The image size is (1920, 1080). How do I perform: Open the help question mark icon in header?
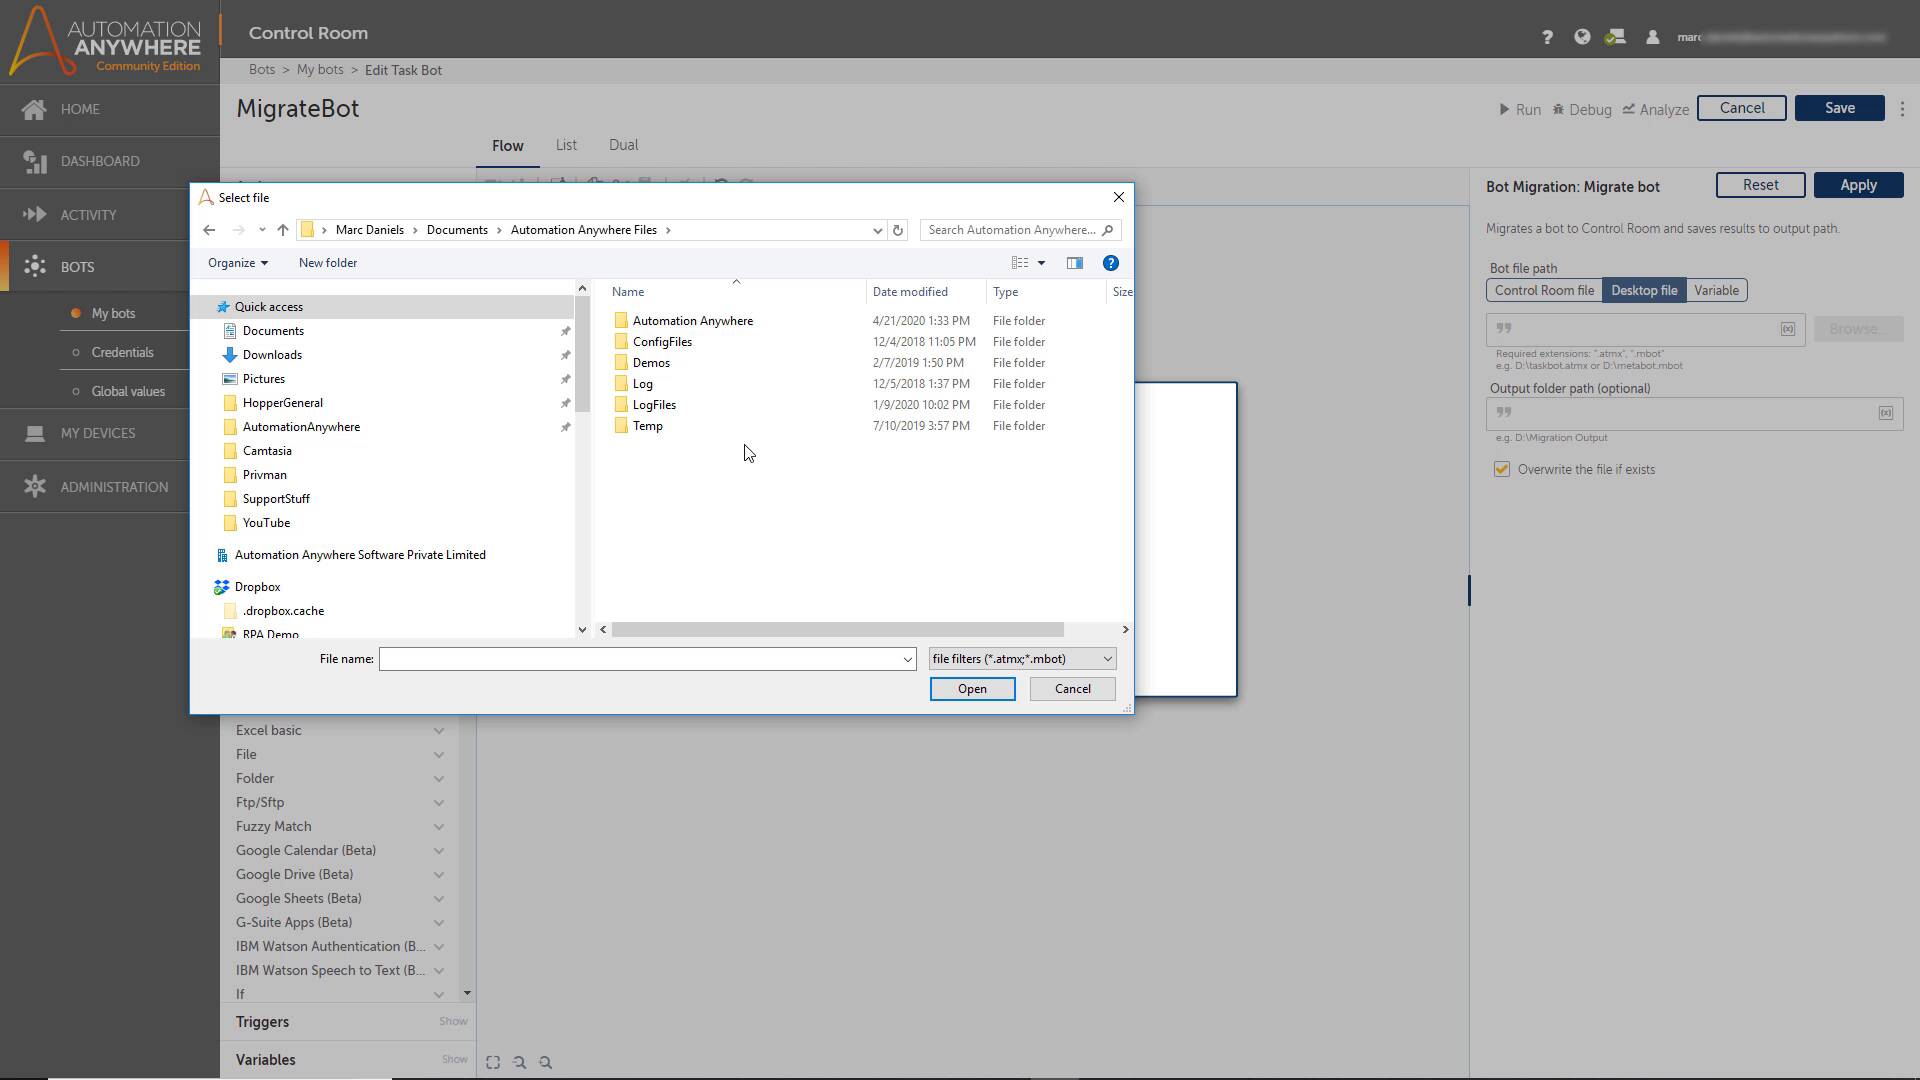click(1547, 37)
